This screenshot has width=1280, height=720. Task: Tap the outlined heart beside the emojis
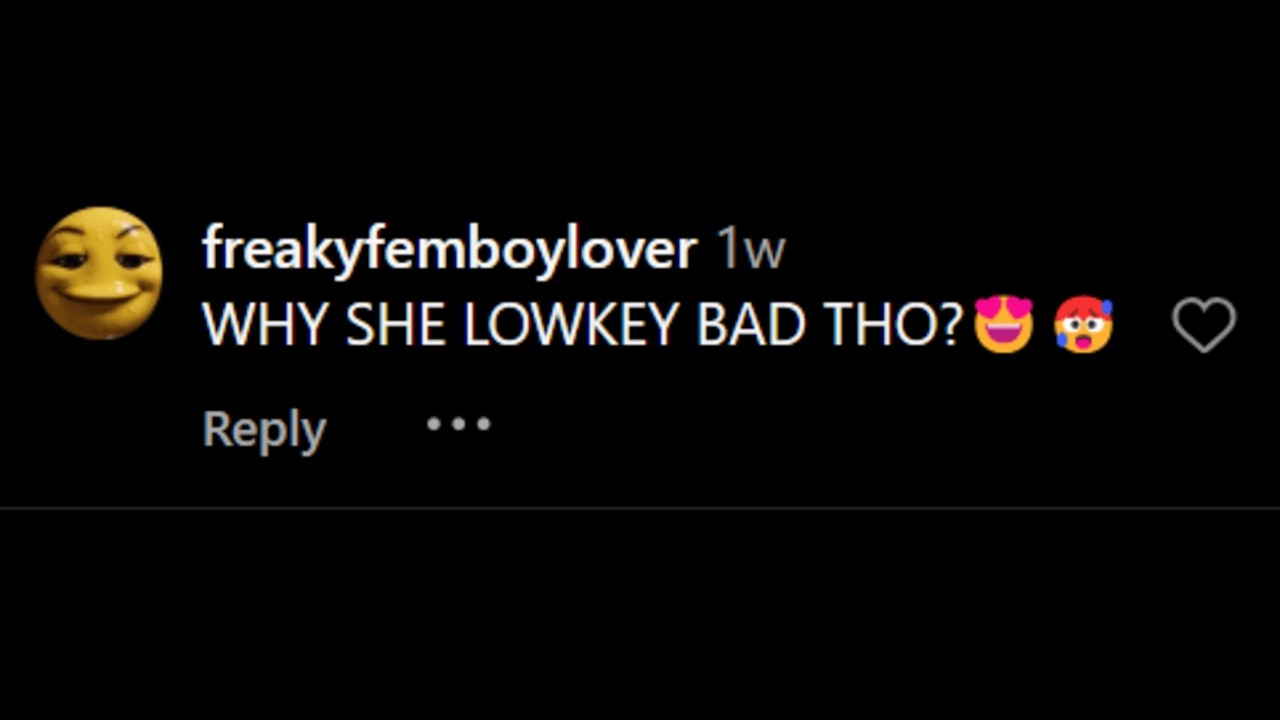tap(1204, 326)
